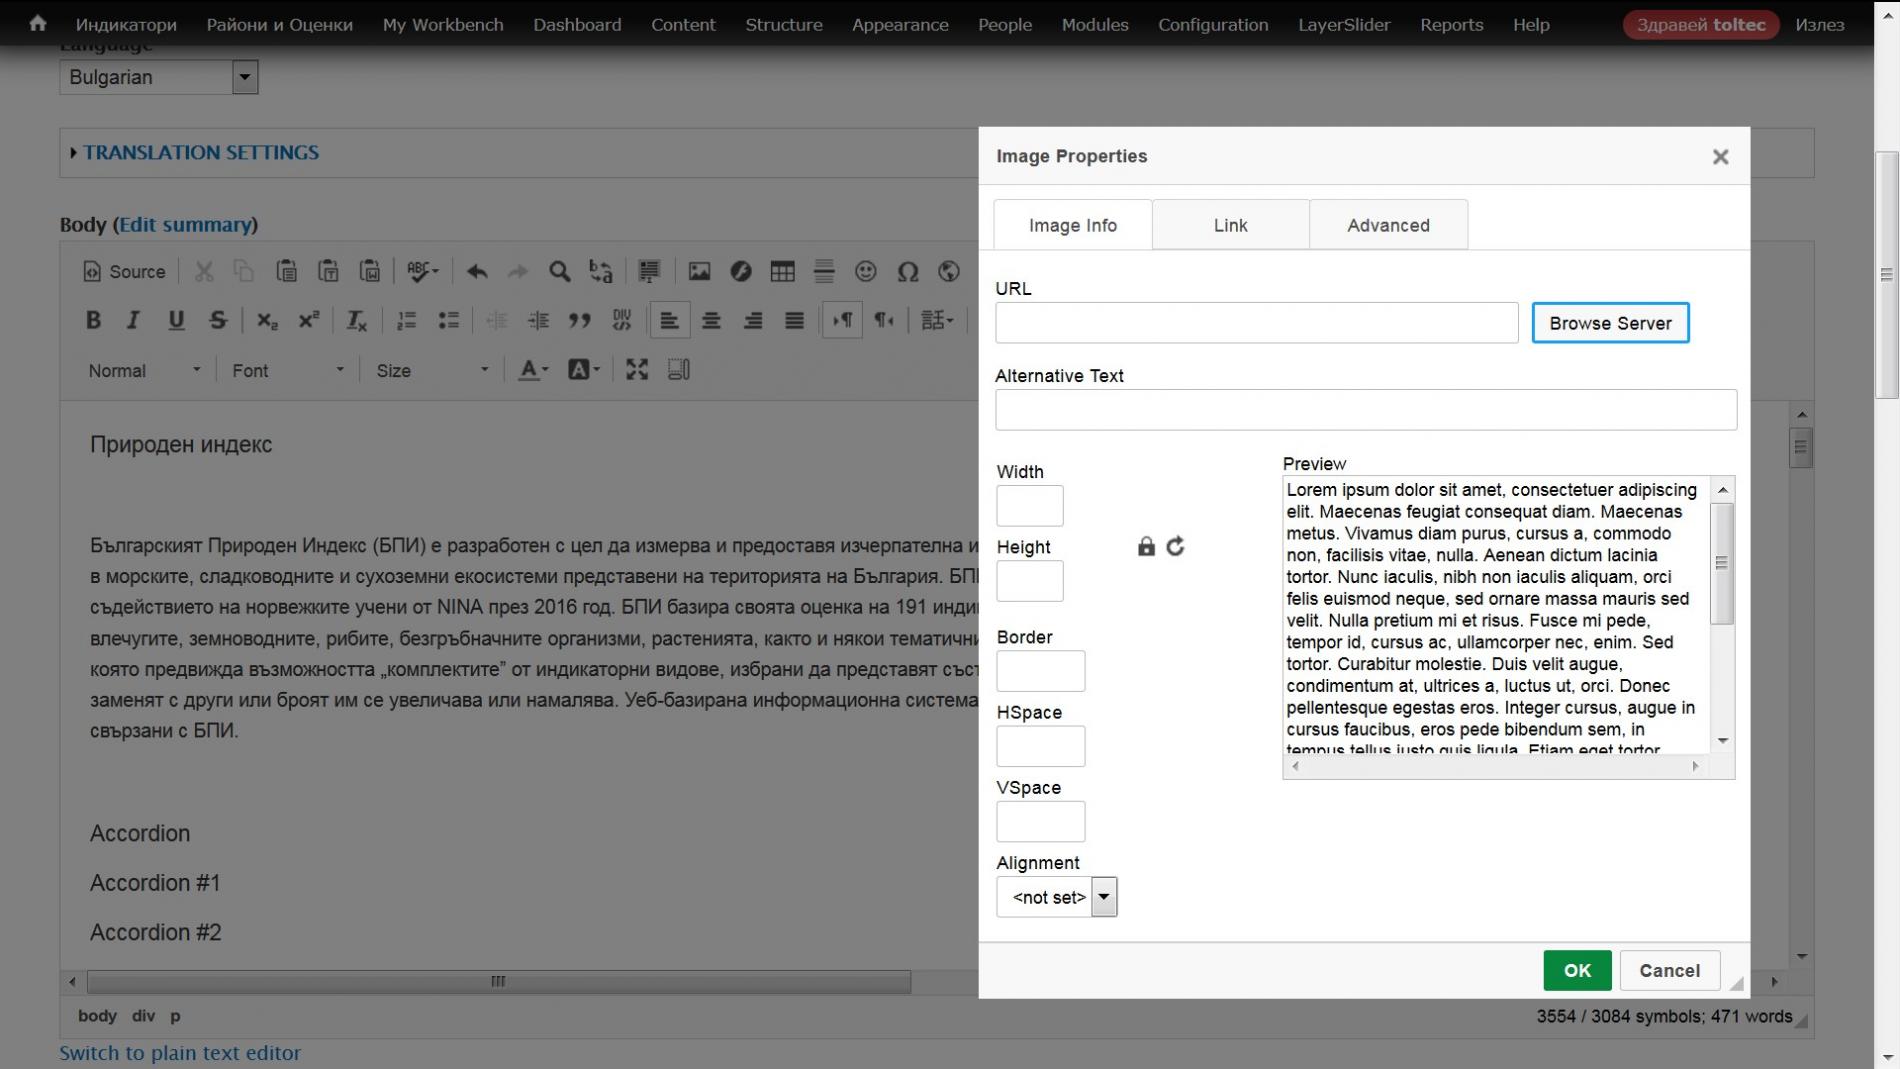Viewport: 1900px width, 1069px height.
Task: Open the Structure admin menu
Action: pyautogui.click(x=783, y=24)
